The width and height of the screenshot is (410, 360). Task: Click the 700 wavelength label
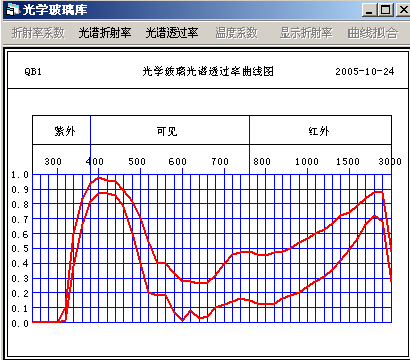220,162
